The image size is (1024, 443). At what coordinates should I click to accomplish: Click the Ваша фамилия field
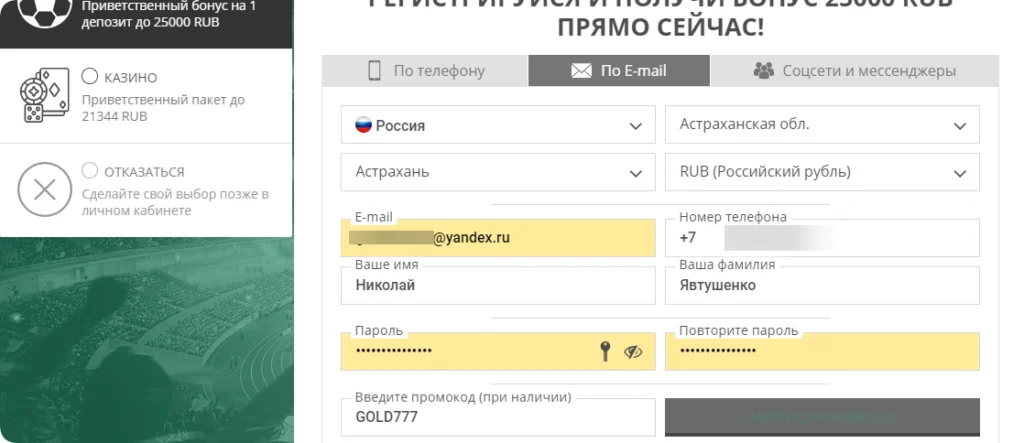(x=822, y=286)
